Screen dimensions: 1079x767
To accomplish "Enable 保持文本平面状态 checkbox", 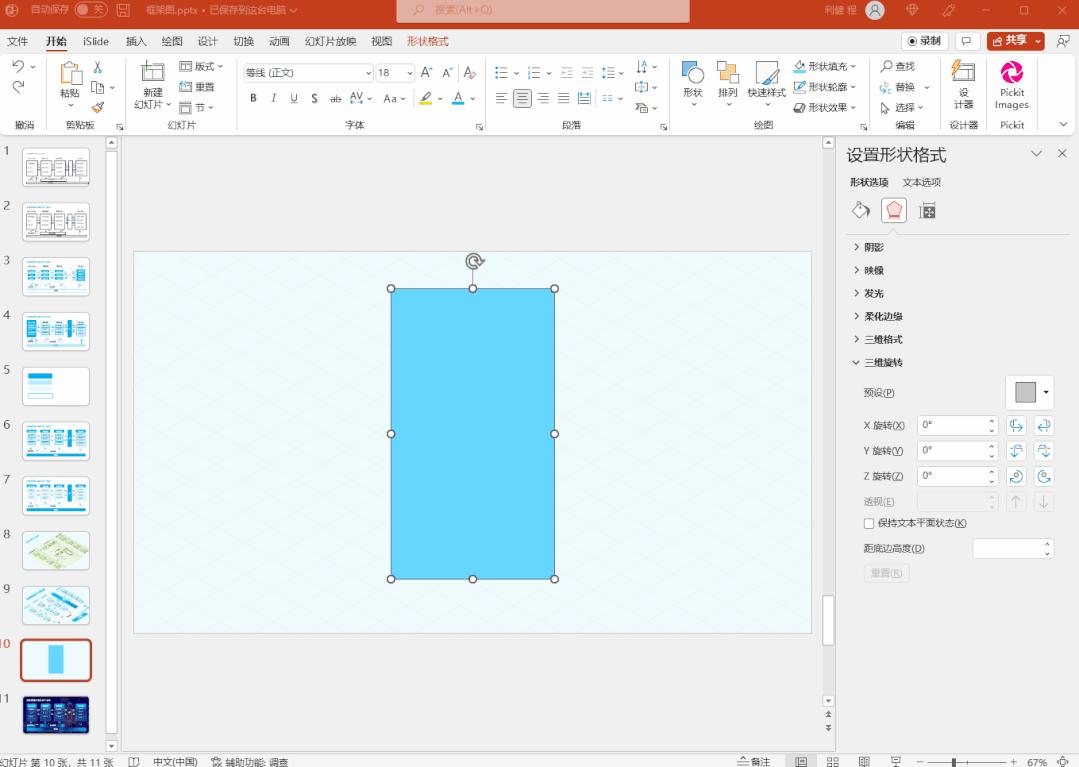I will (869, 523).
